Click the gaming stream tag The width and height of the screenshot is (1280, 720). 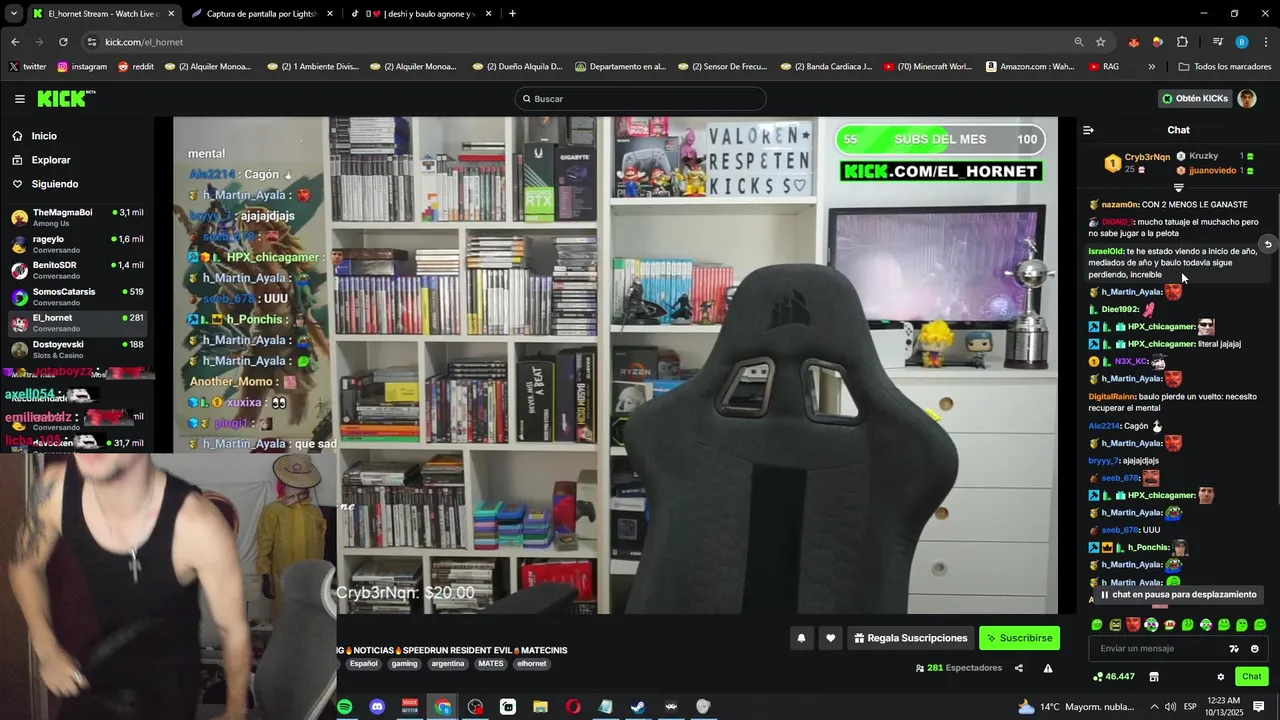(405, 664)
